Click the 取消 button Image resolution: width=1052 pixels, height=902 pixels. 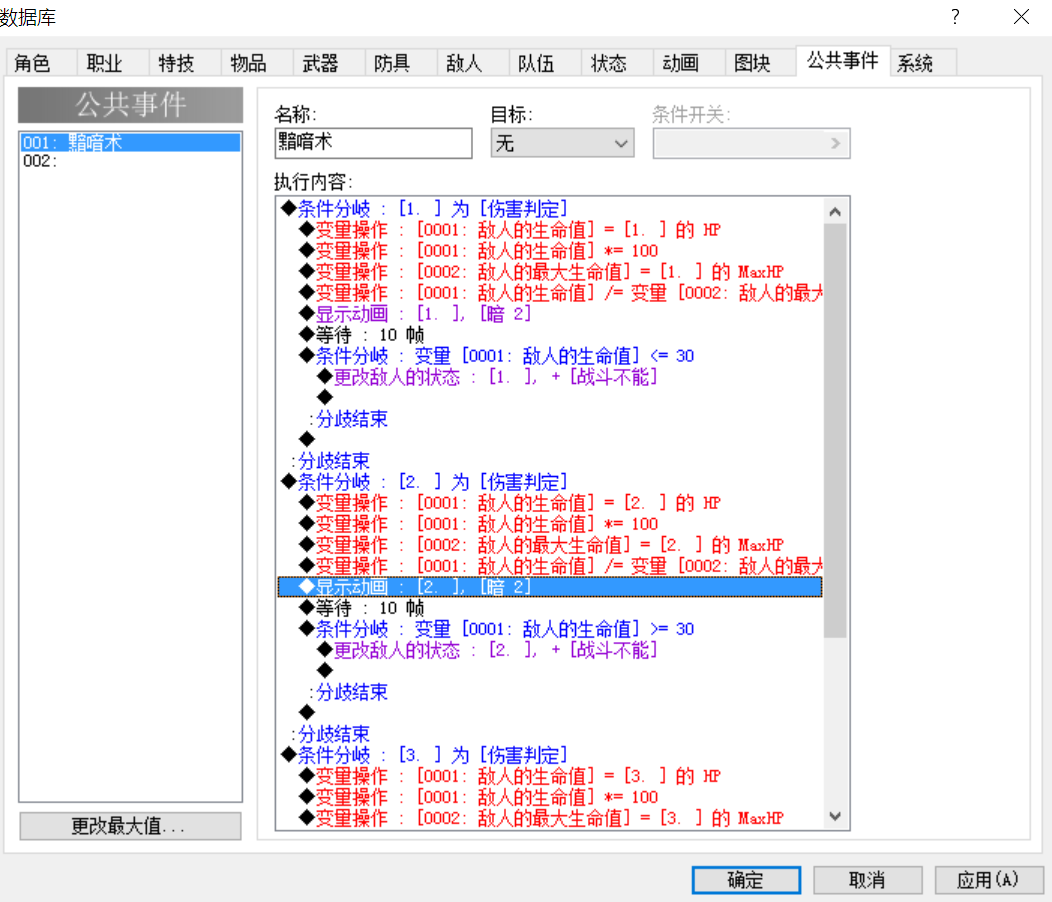coord(867,880)
